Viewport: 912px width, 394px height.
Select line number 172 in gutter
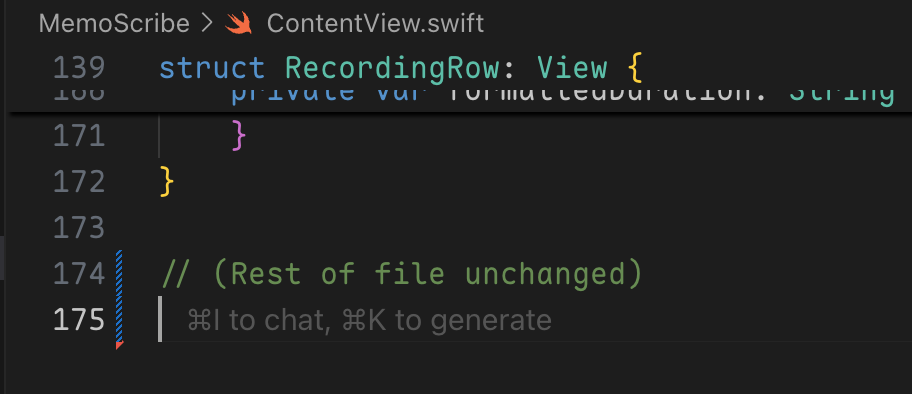[x=79, y=182]
